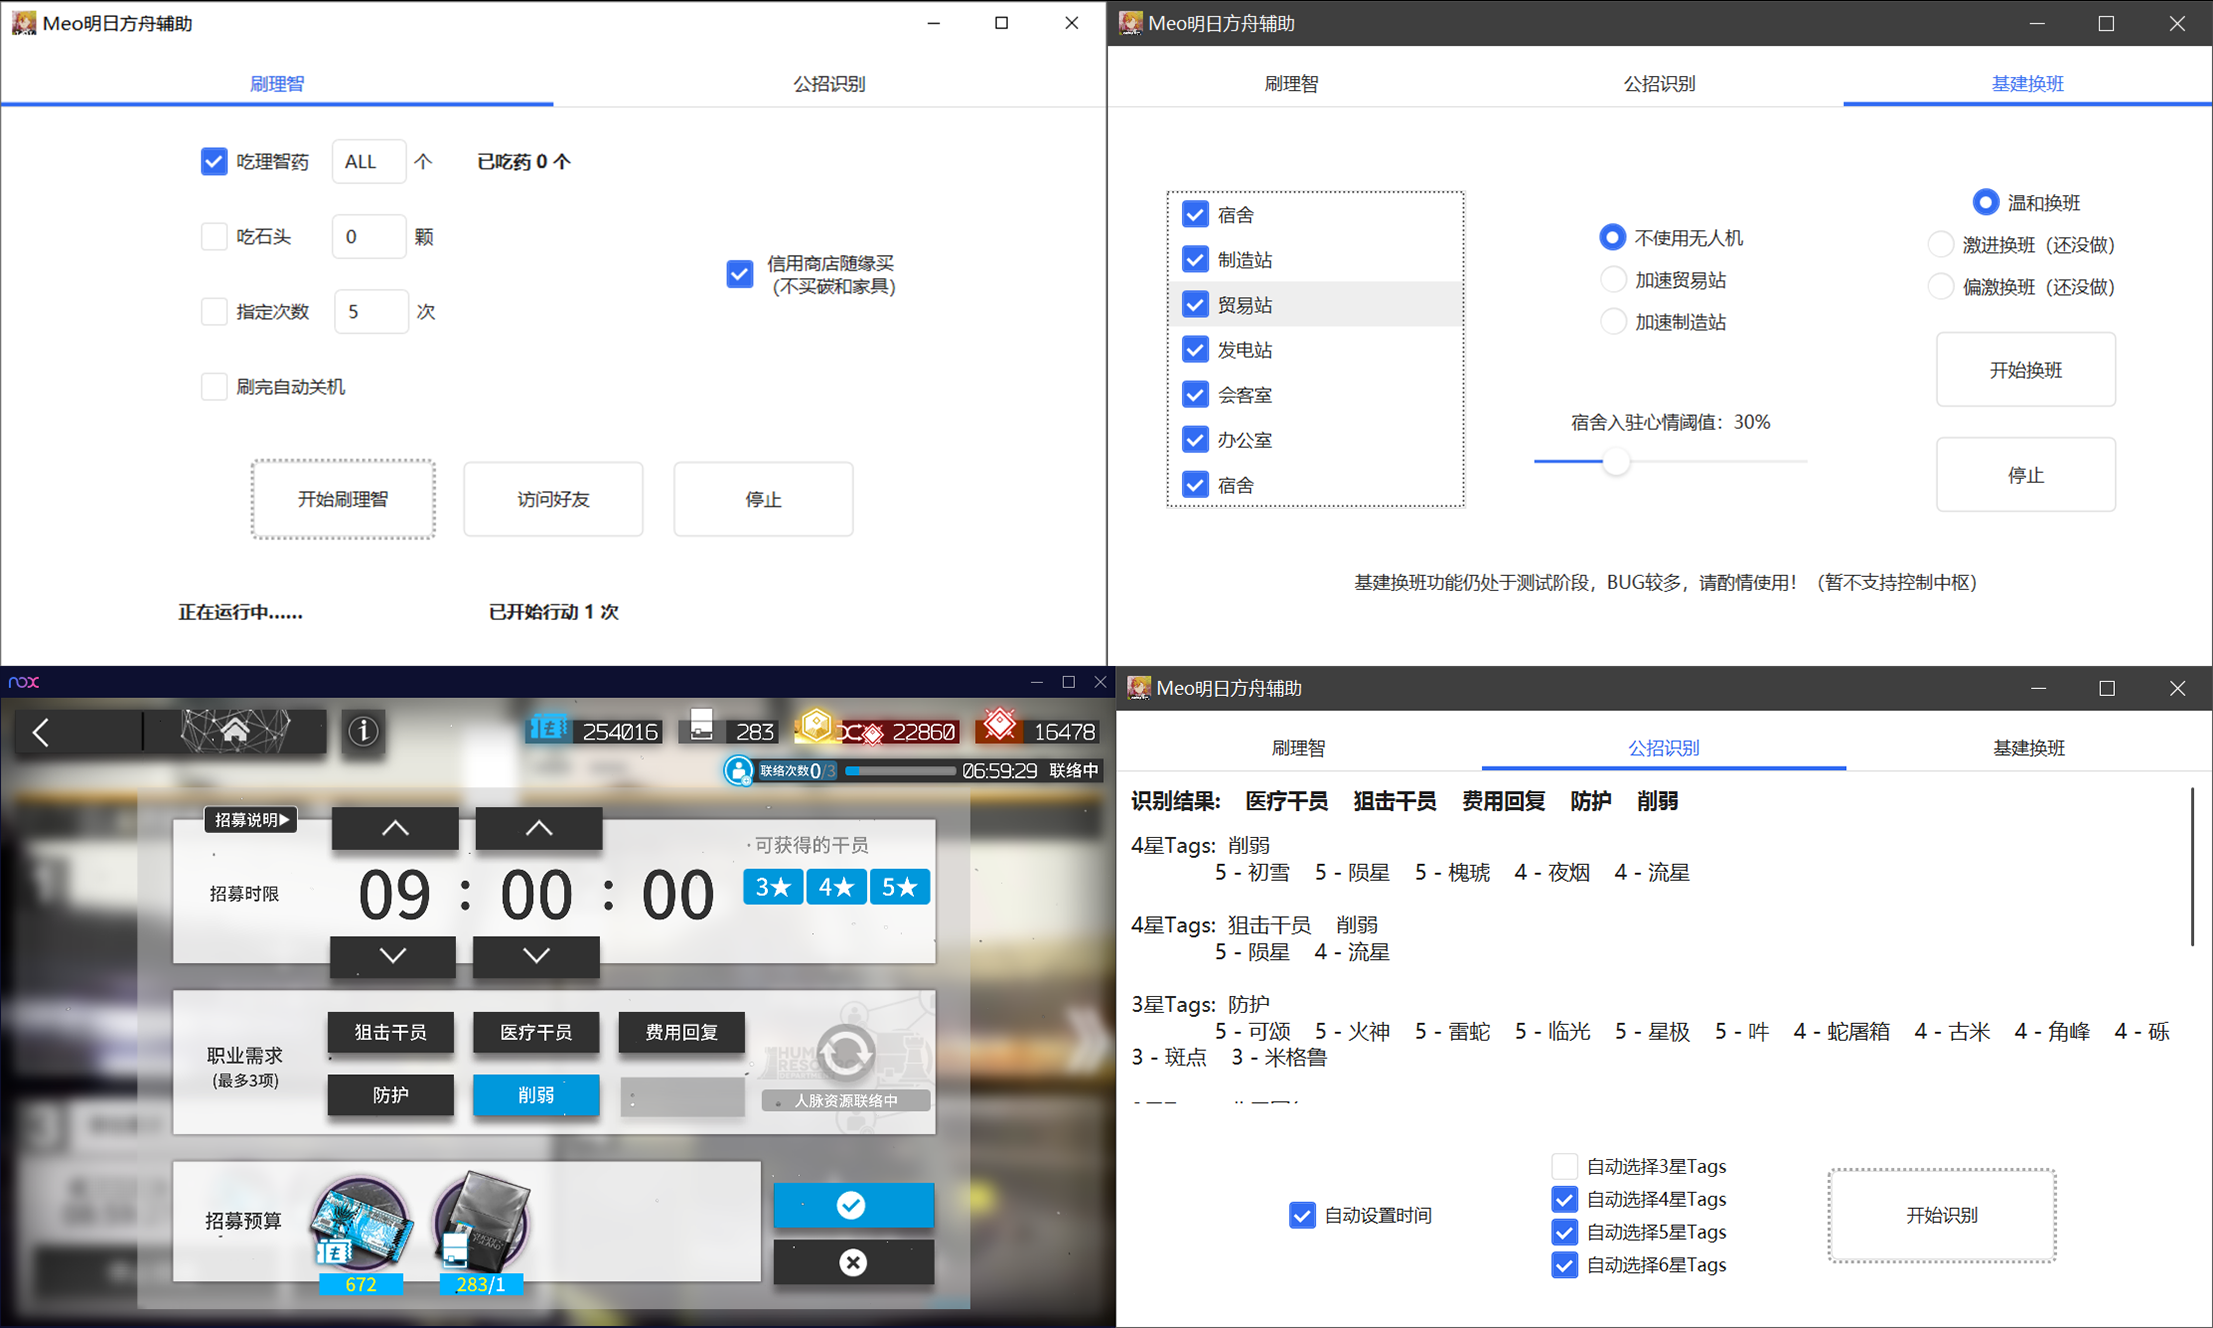Image resolution: width=2213 pixels, height=1328 pixels.
Task: Click the 开始识别 button
Action: (1942, 1215)
